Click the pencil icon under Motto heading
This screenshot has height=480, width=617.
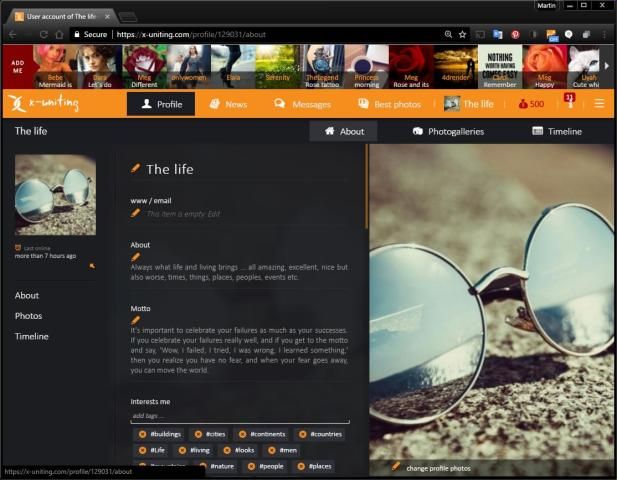point(136,320)
